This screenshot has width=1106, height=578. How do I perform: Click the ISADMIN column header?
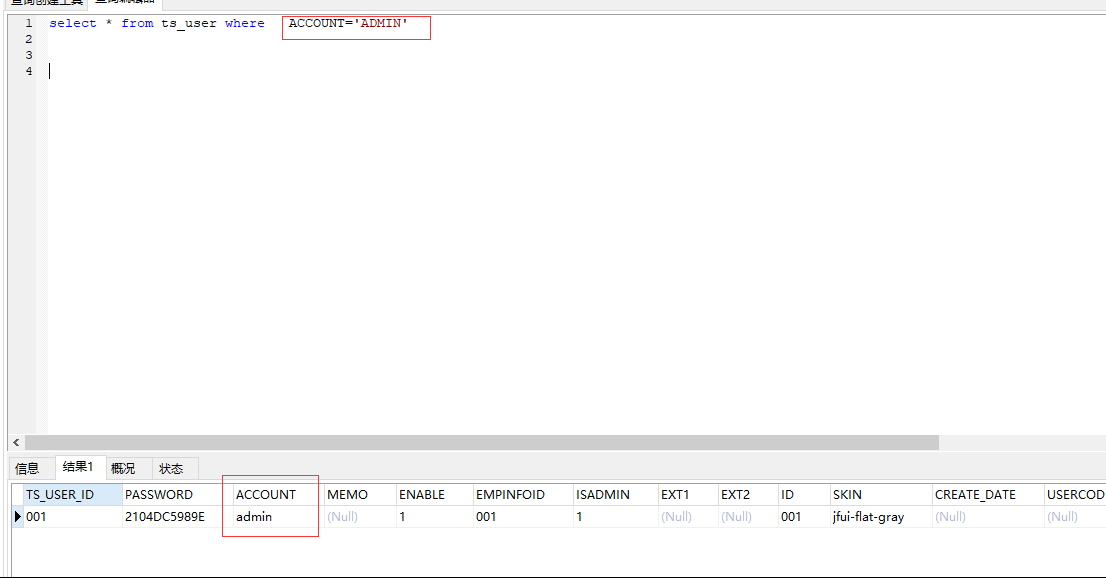coord(615,495)
